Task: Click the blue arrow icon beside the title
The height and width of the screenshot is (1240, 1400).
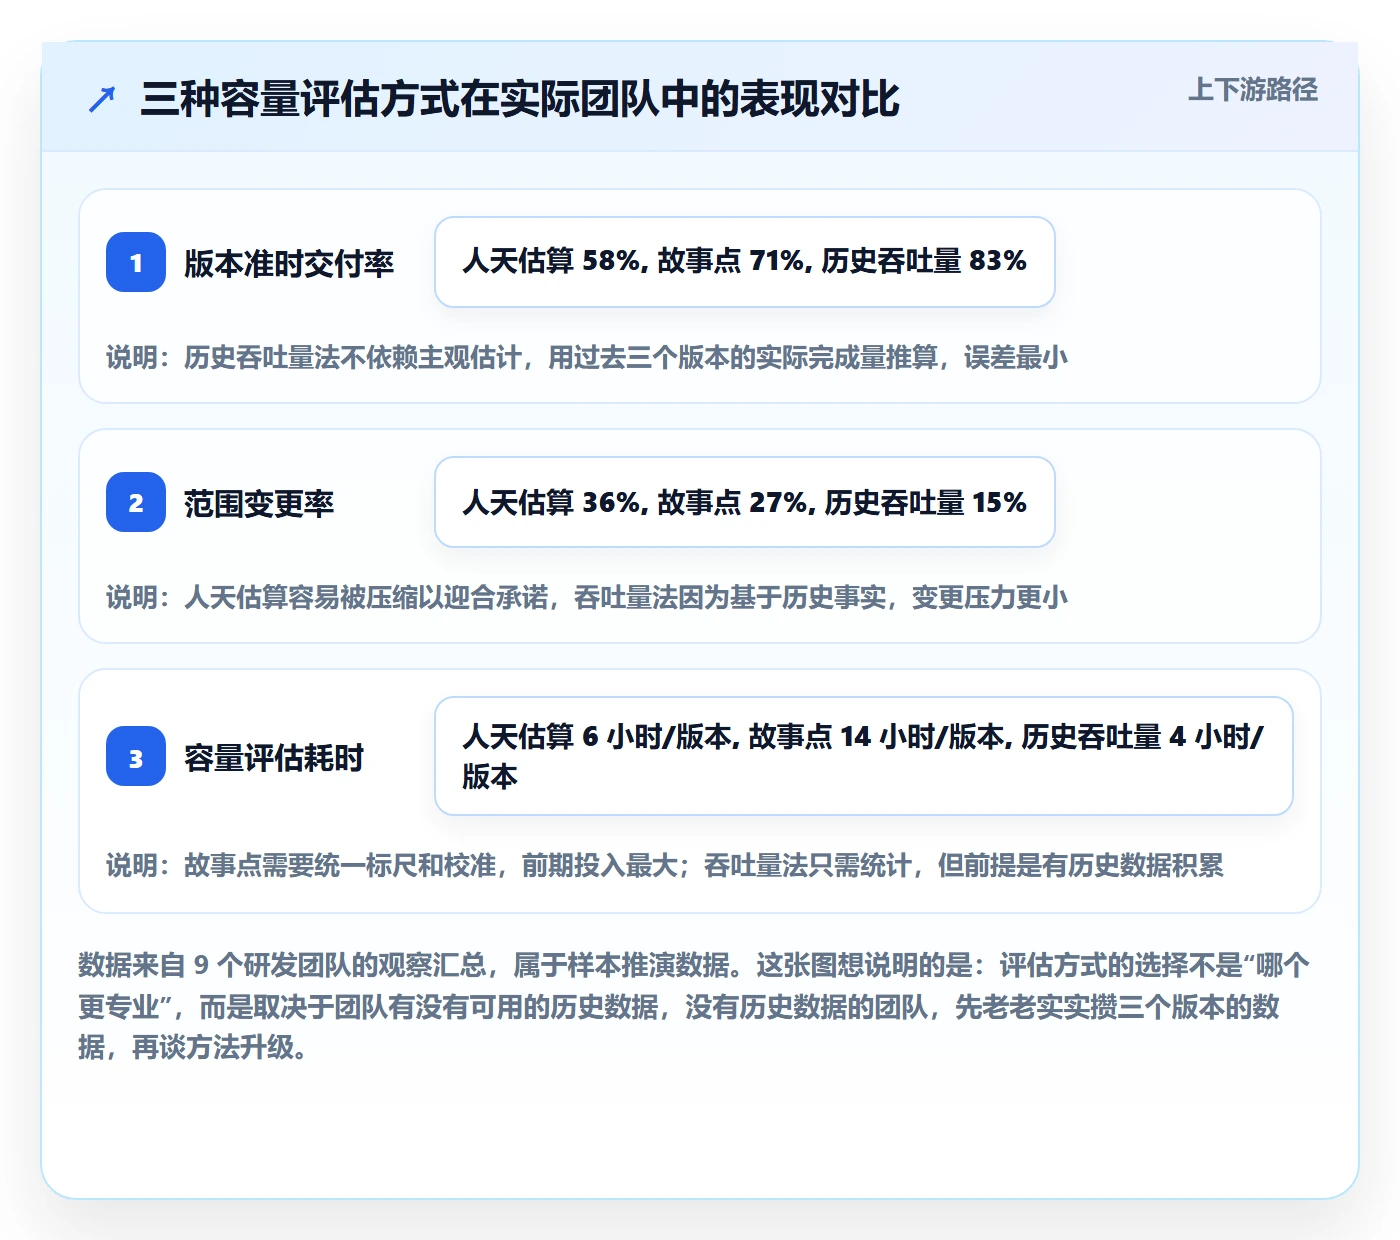Action: 102,100
